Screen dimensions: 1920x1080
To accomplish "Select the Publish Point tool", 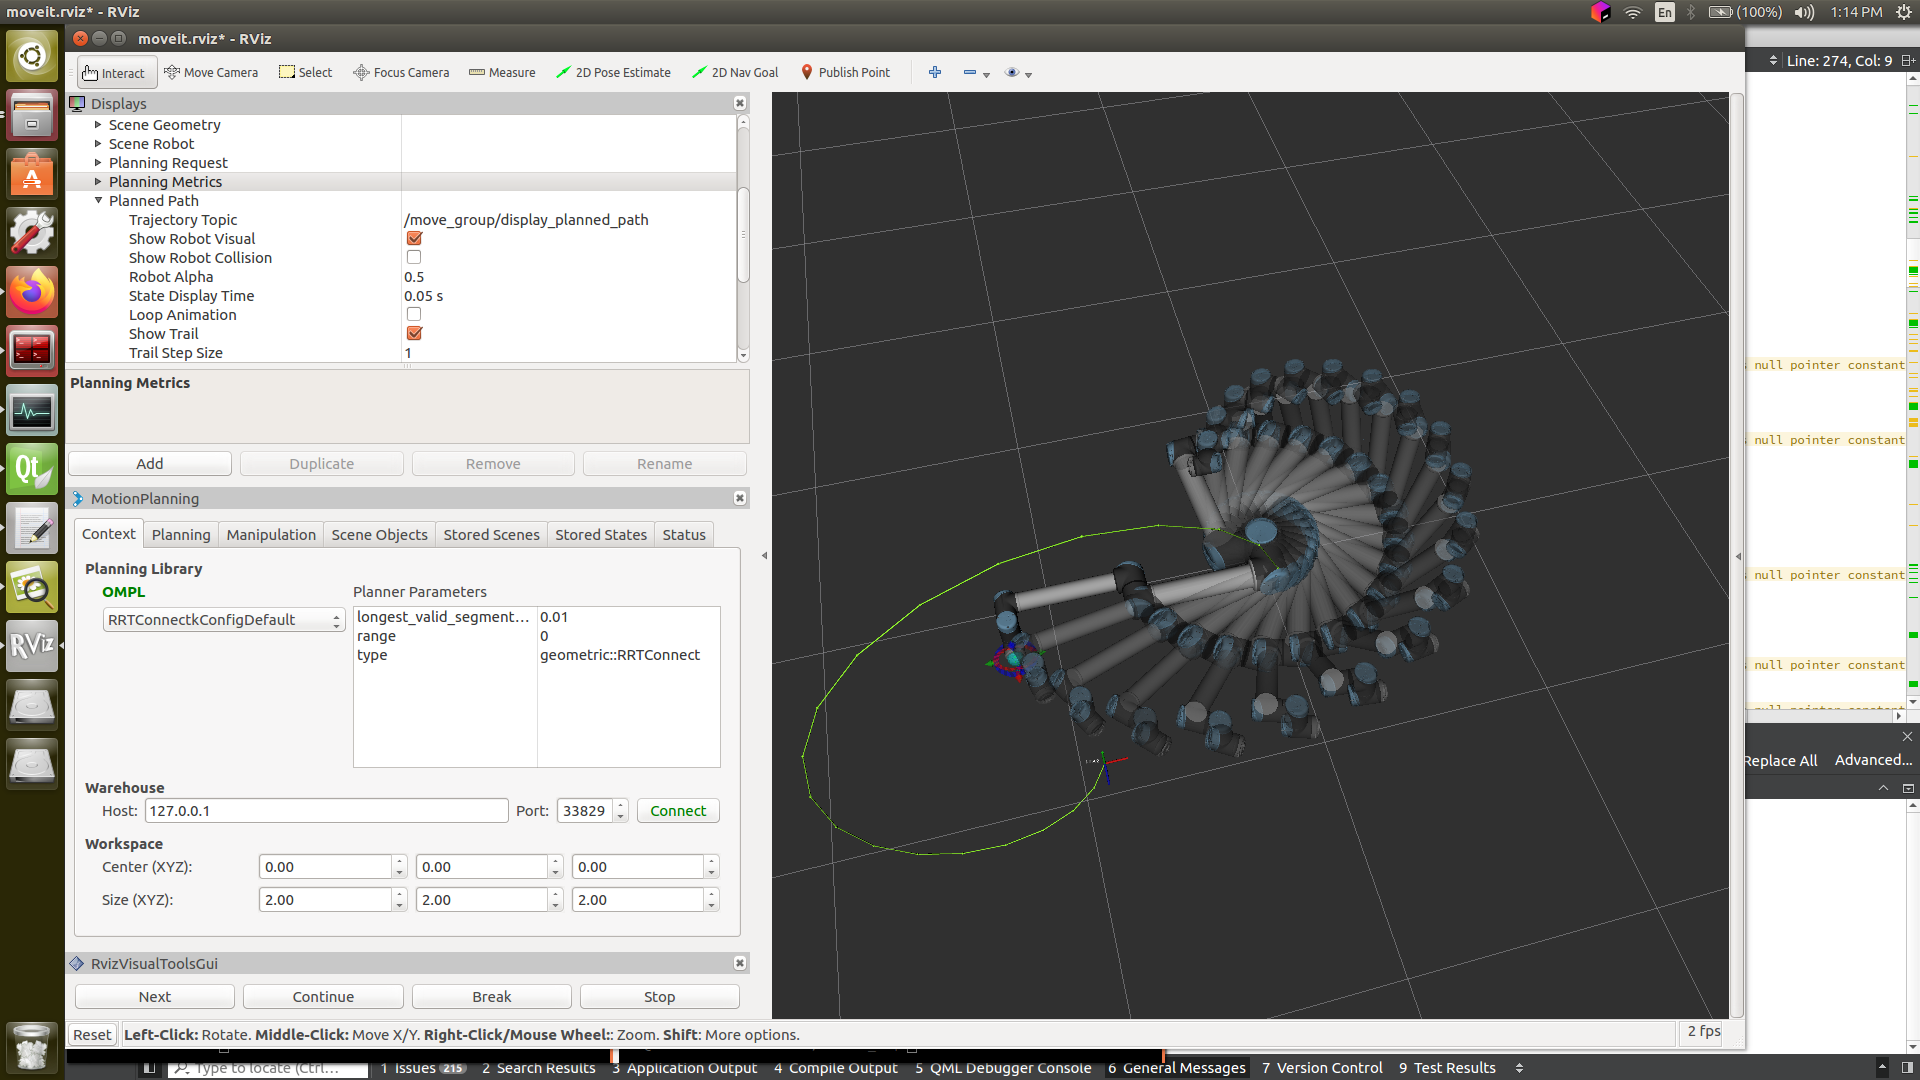I will pos(845,72).
